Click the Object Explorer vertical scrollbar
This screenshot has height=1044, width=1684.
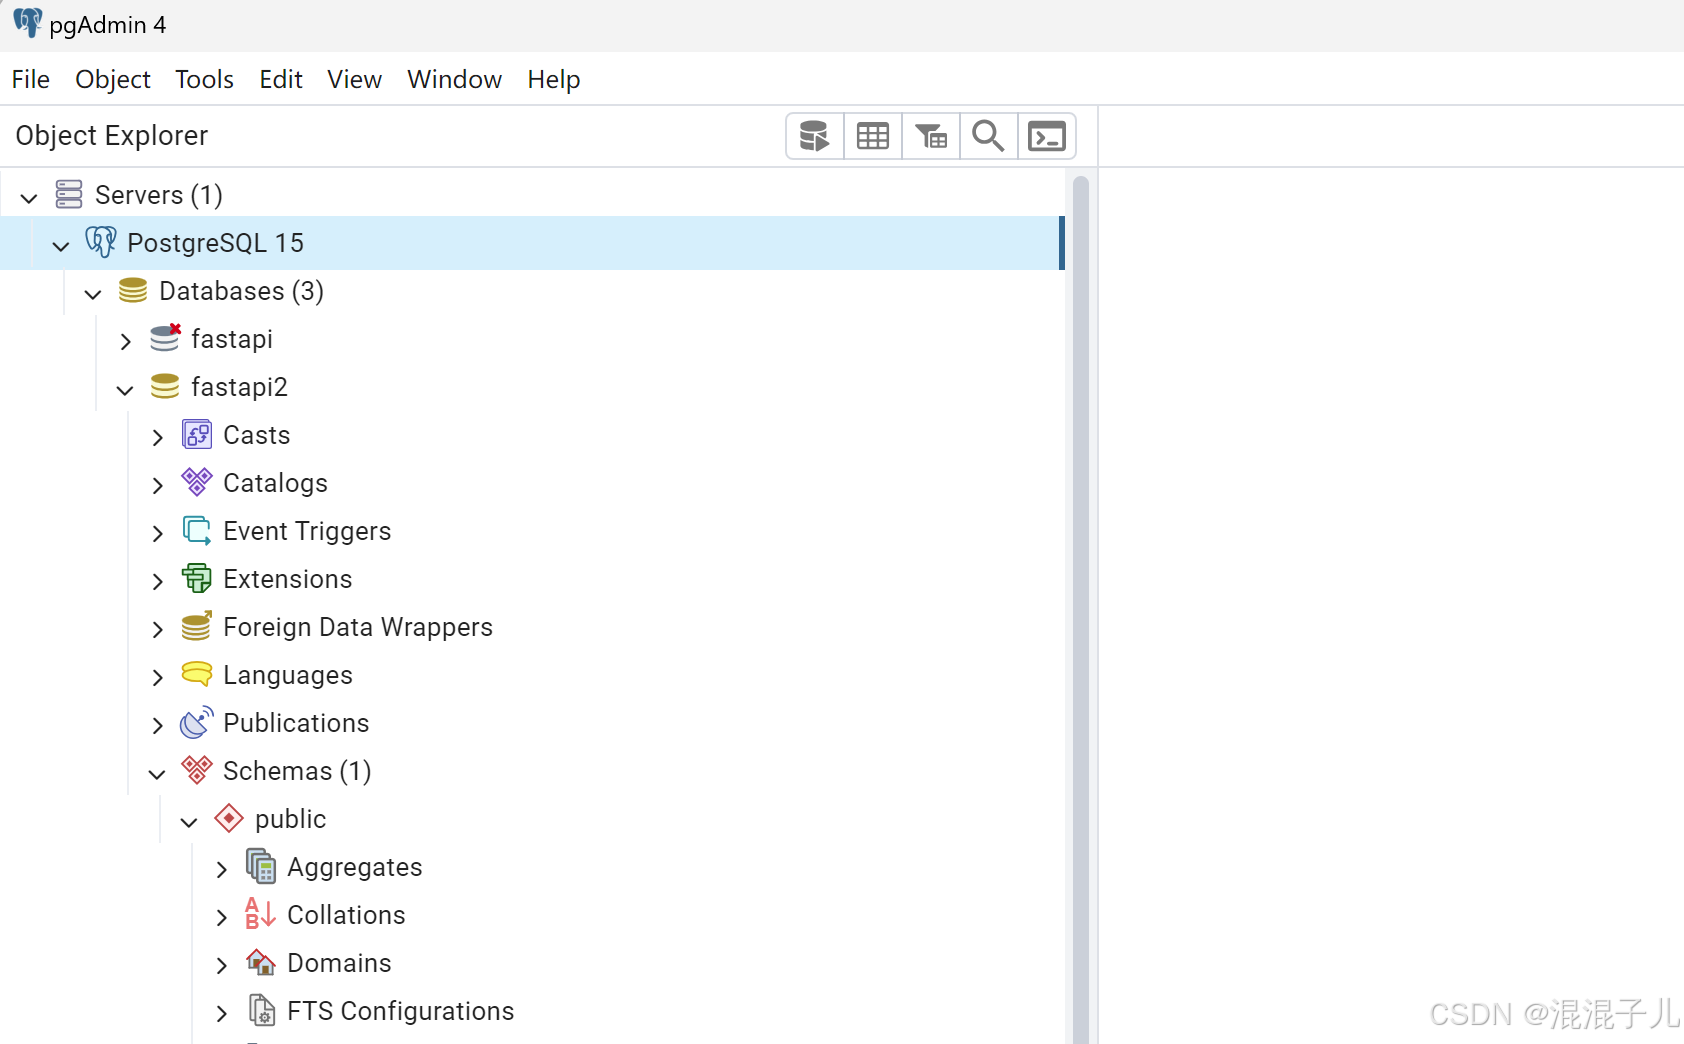pos(1080,609)
